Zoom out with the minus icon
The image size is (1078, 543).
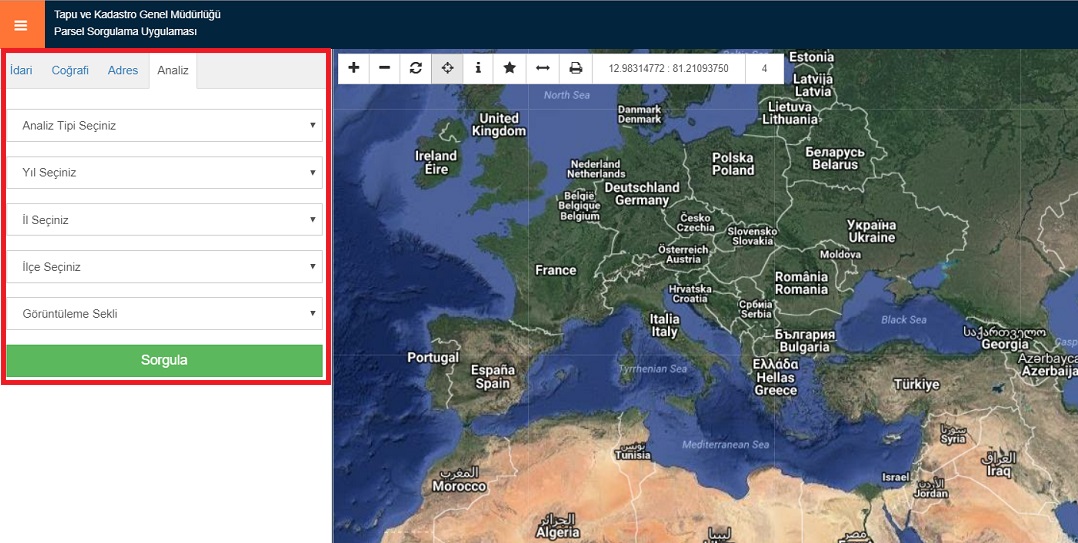[x=385, y=68]
